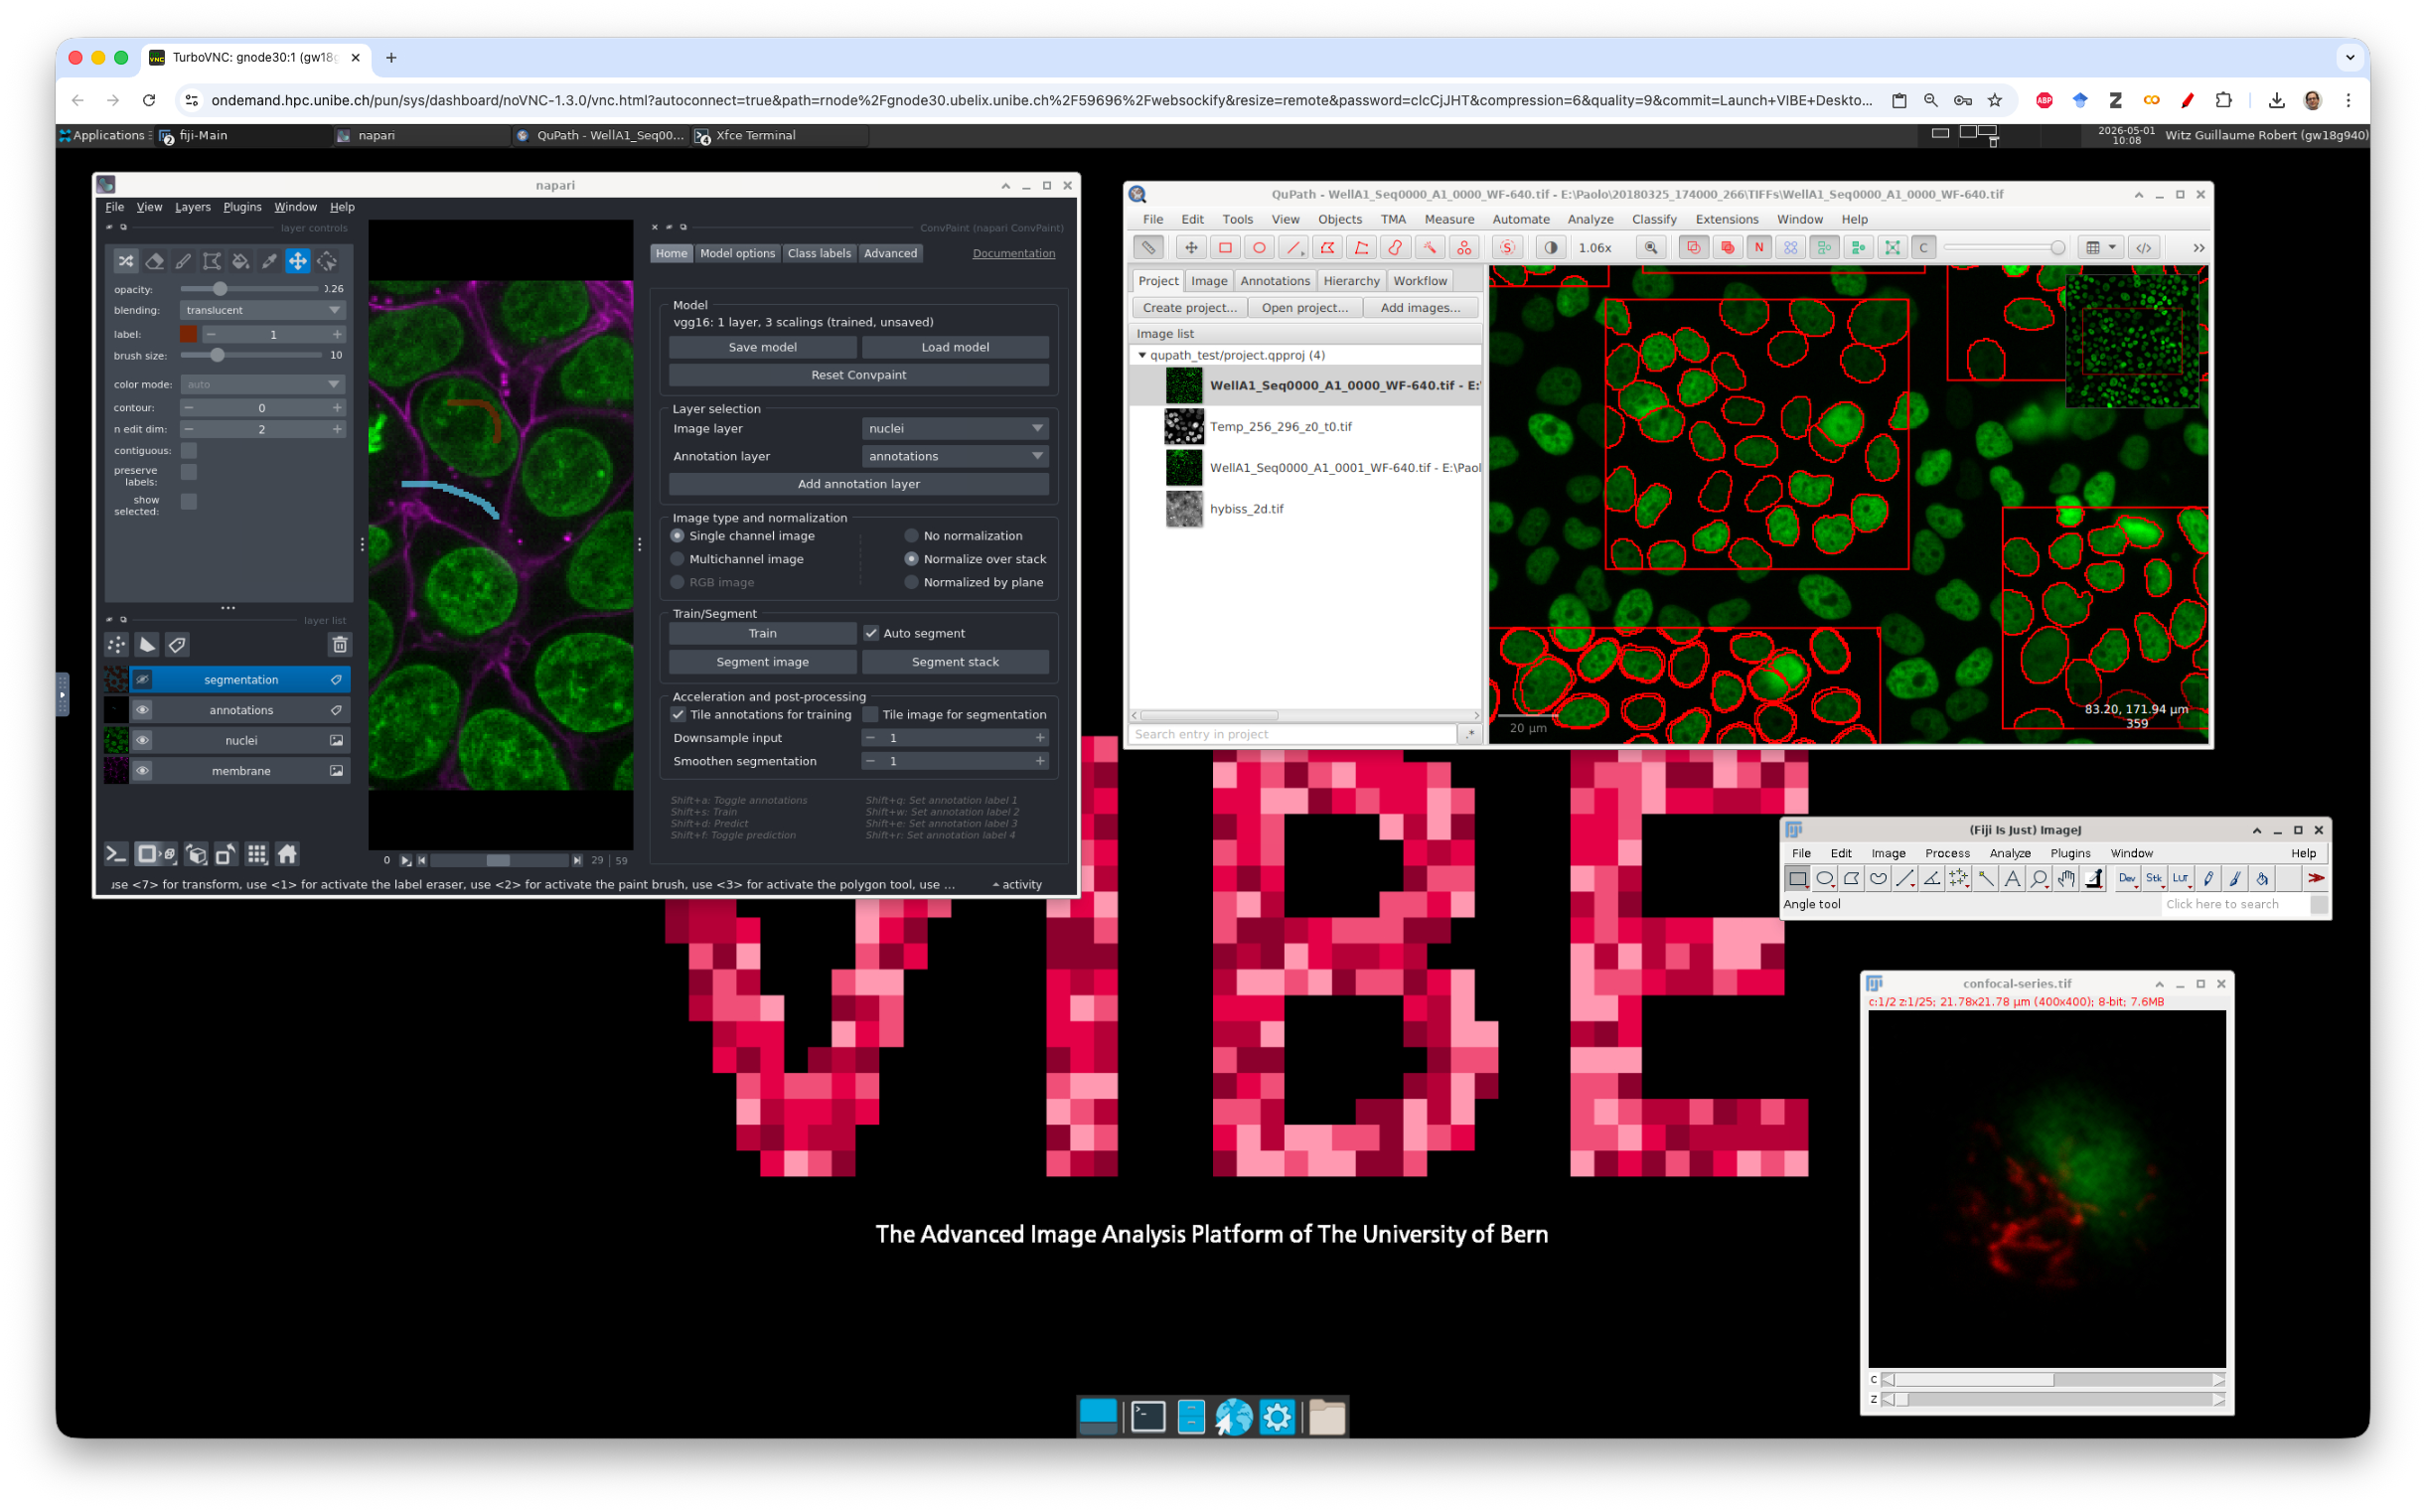2426x1512 pixels.
Task: Open Fiji Process menu
Action: pyautogui.click(x=1946, y=853)
